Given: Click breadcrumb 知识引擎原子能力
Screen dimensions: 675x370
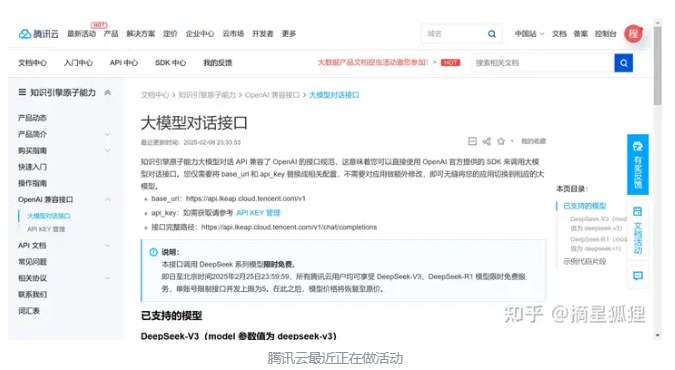Looking at the screenshot, I should coord(207,95).
